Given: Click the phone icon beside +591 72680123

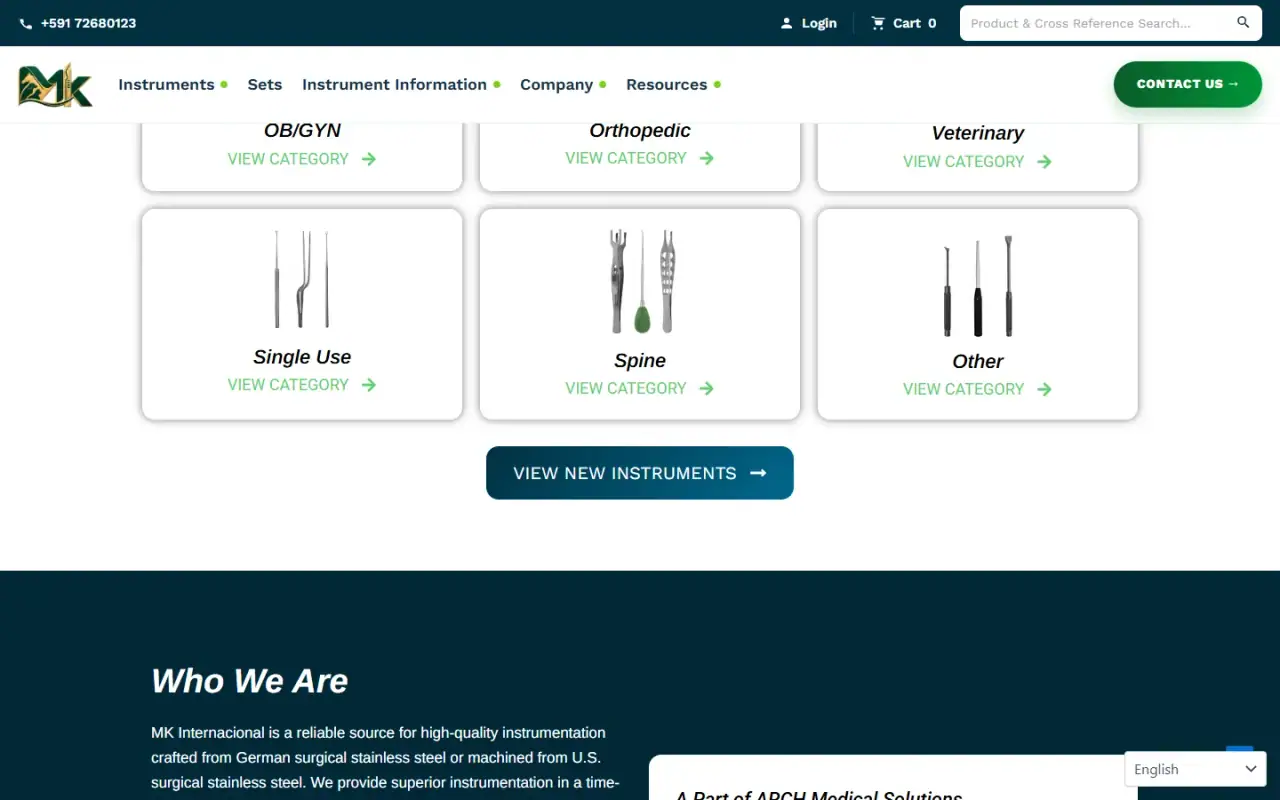Looking at the screenshot, I should pos(26,23).
